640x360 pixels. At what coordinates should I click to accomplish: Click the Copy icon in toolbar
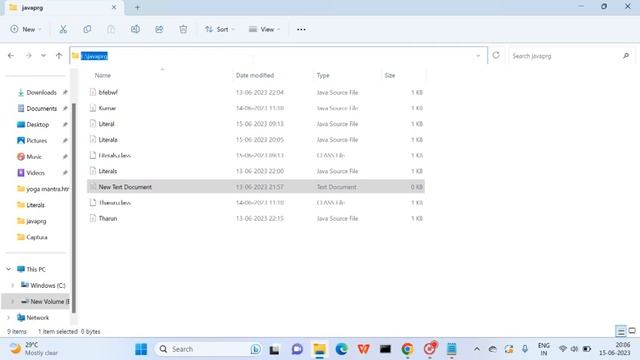coord(87,29)
